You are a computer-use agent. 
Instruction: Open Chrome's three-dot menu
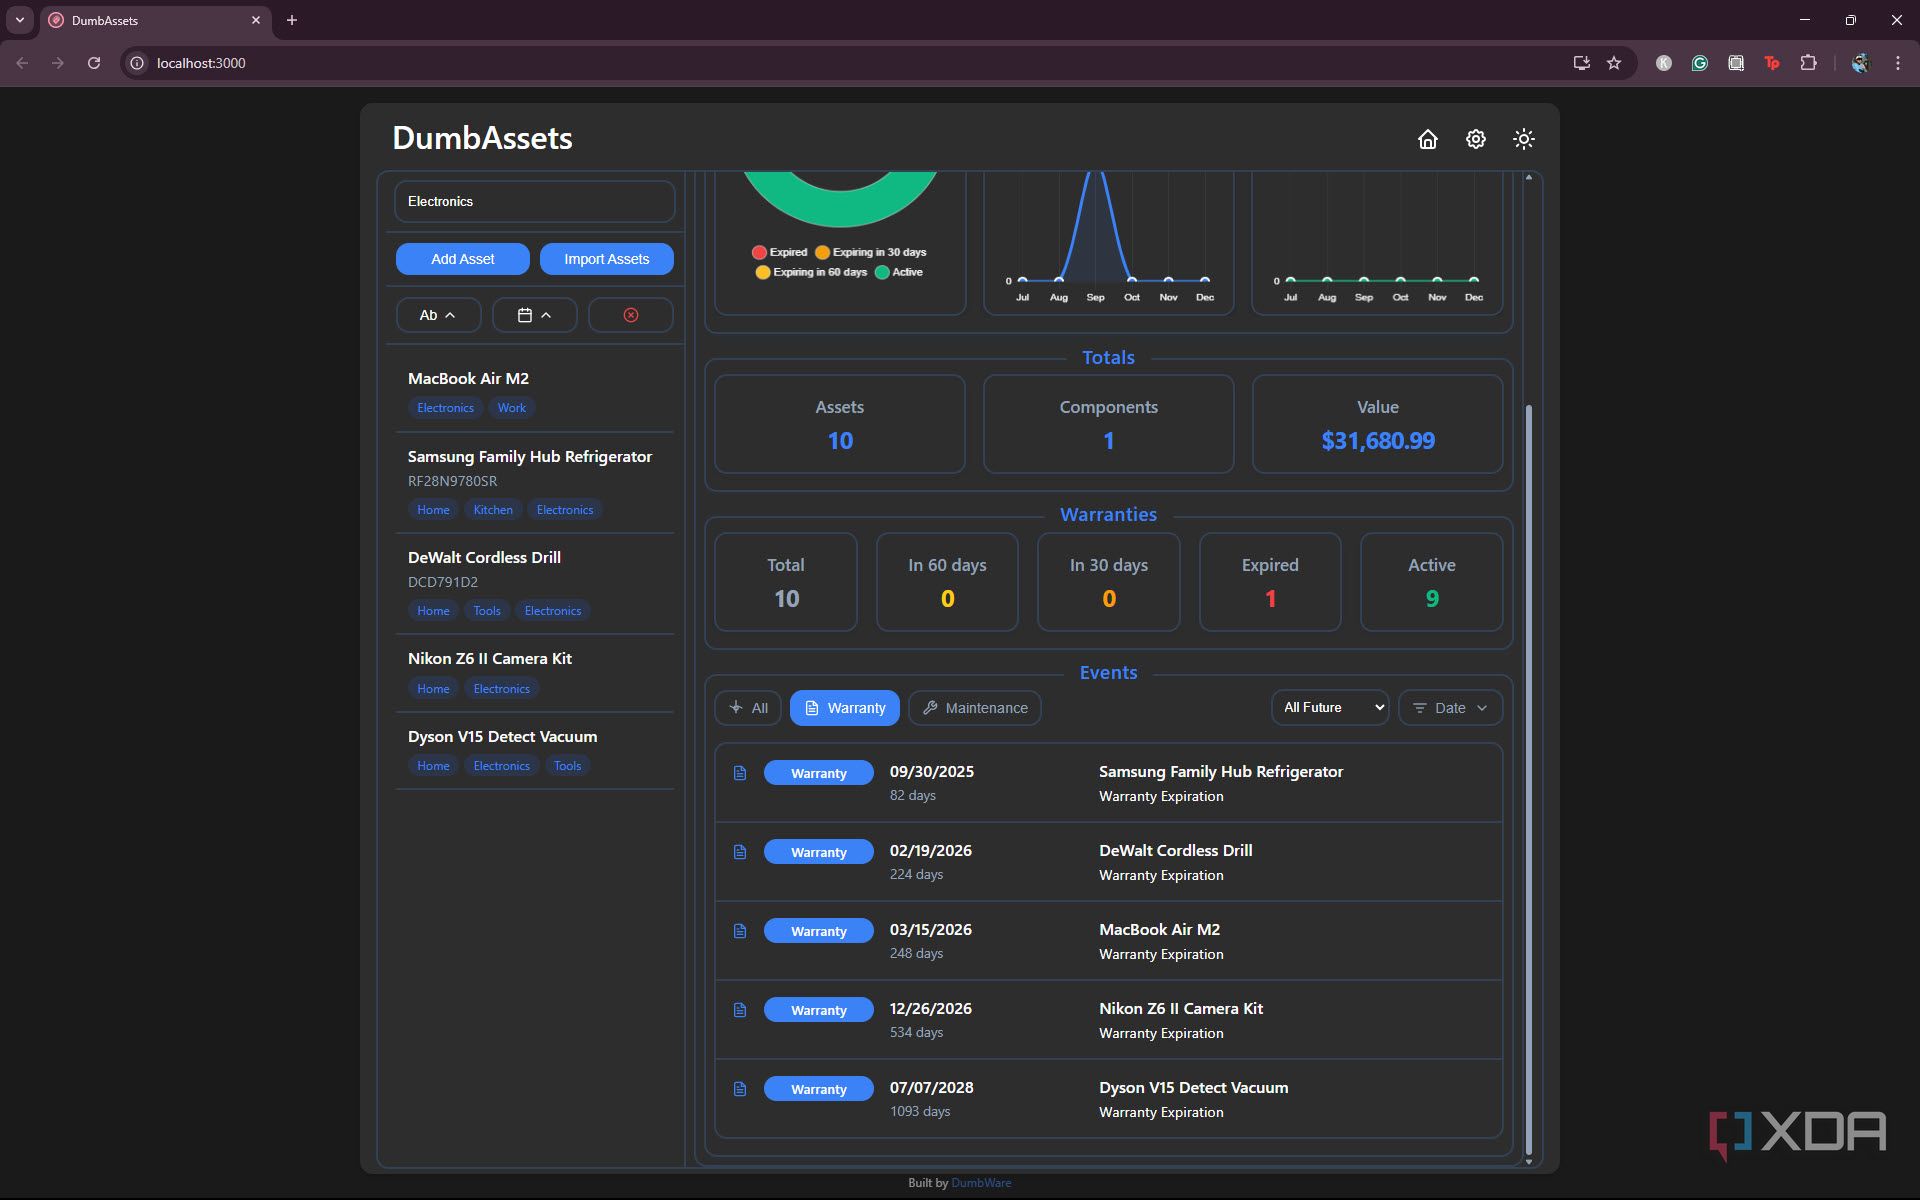(x=1897, y=63)
